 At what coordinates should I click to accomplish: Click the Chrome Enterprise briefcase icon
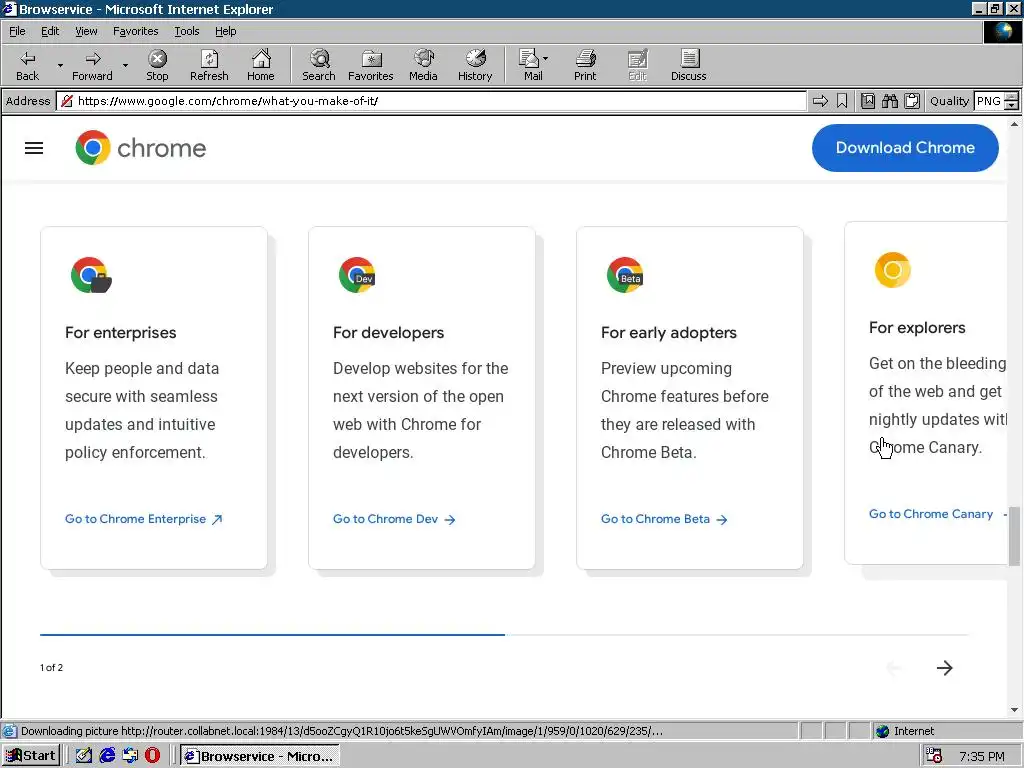pyautogui.click(x=91, y=275)
